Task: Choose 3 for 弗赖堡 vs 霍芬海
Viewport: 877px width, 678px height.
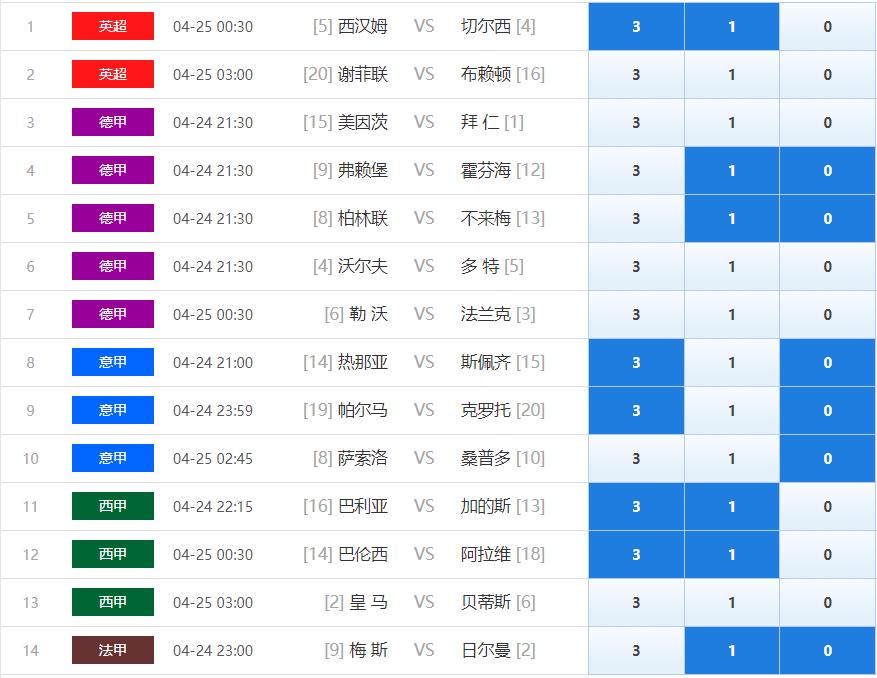Action: [636, 171]
